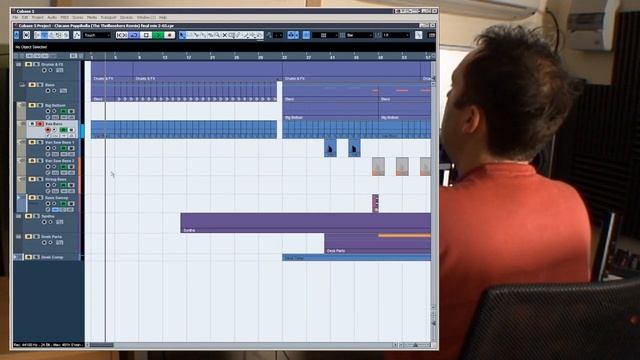The height and width of the screenshot is (360, 640).
Task: Solo the Var Saw Bass 2 track
Action: [40, 160]
